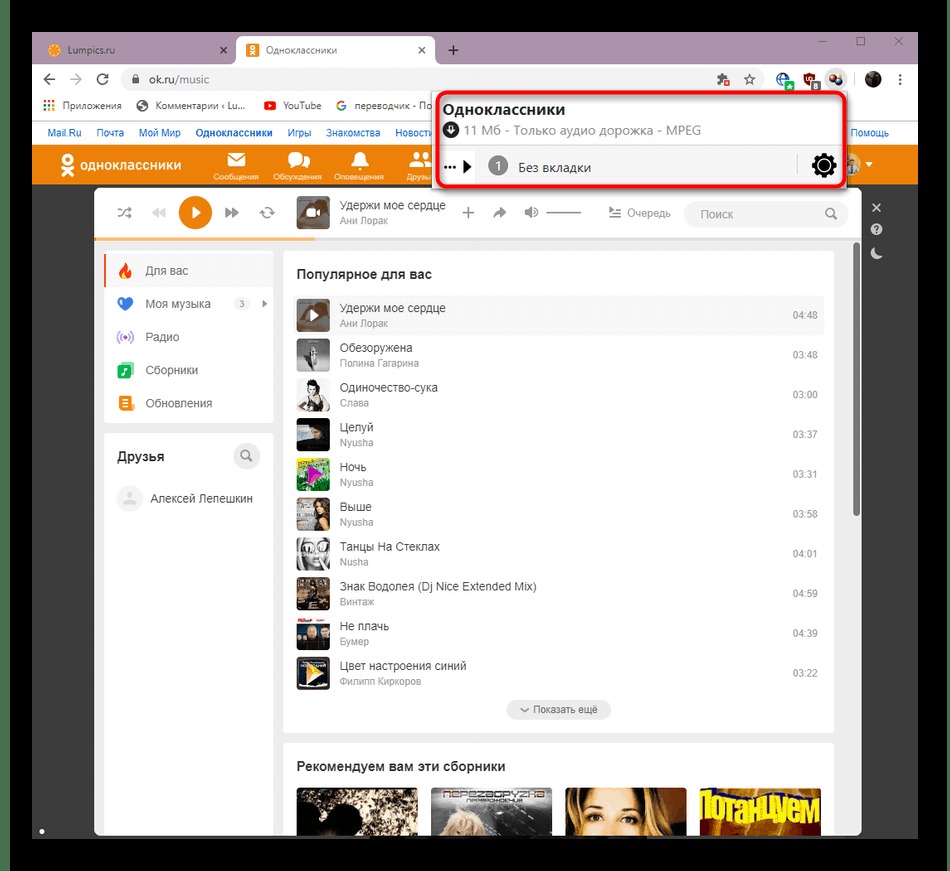950x871 pixels.
Task: Play the track Цвет настроения синий
Action: [559, 673]
